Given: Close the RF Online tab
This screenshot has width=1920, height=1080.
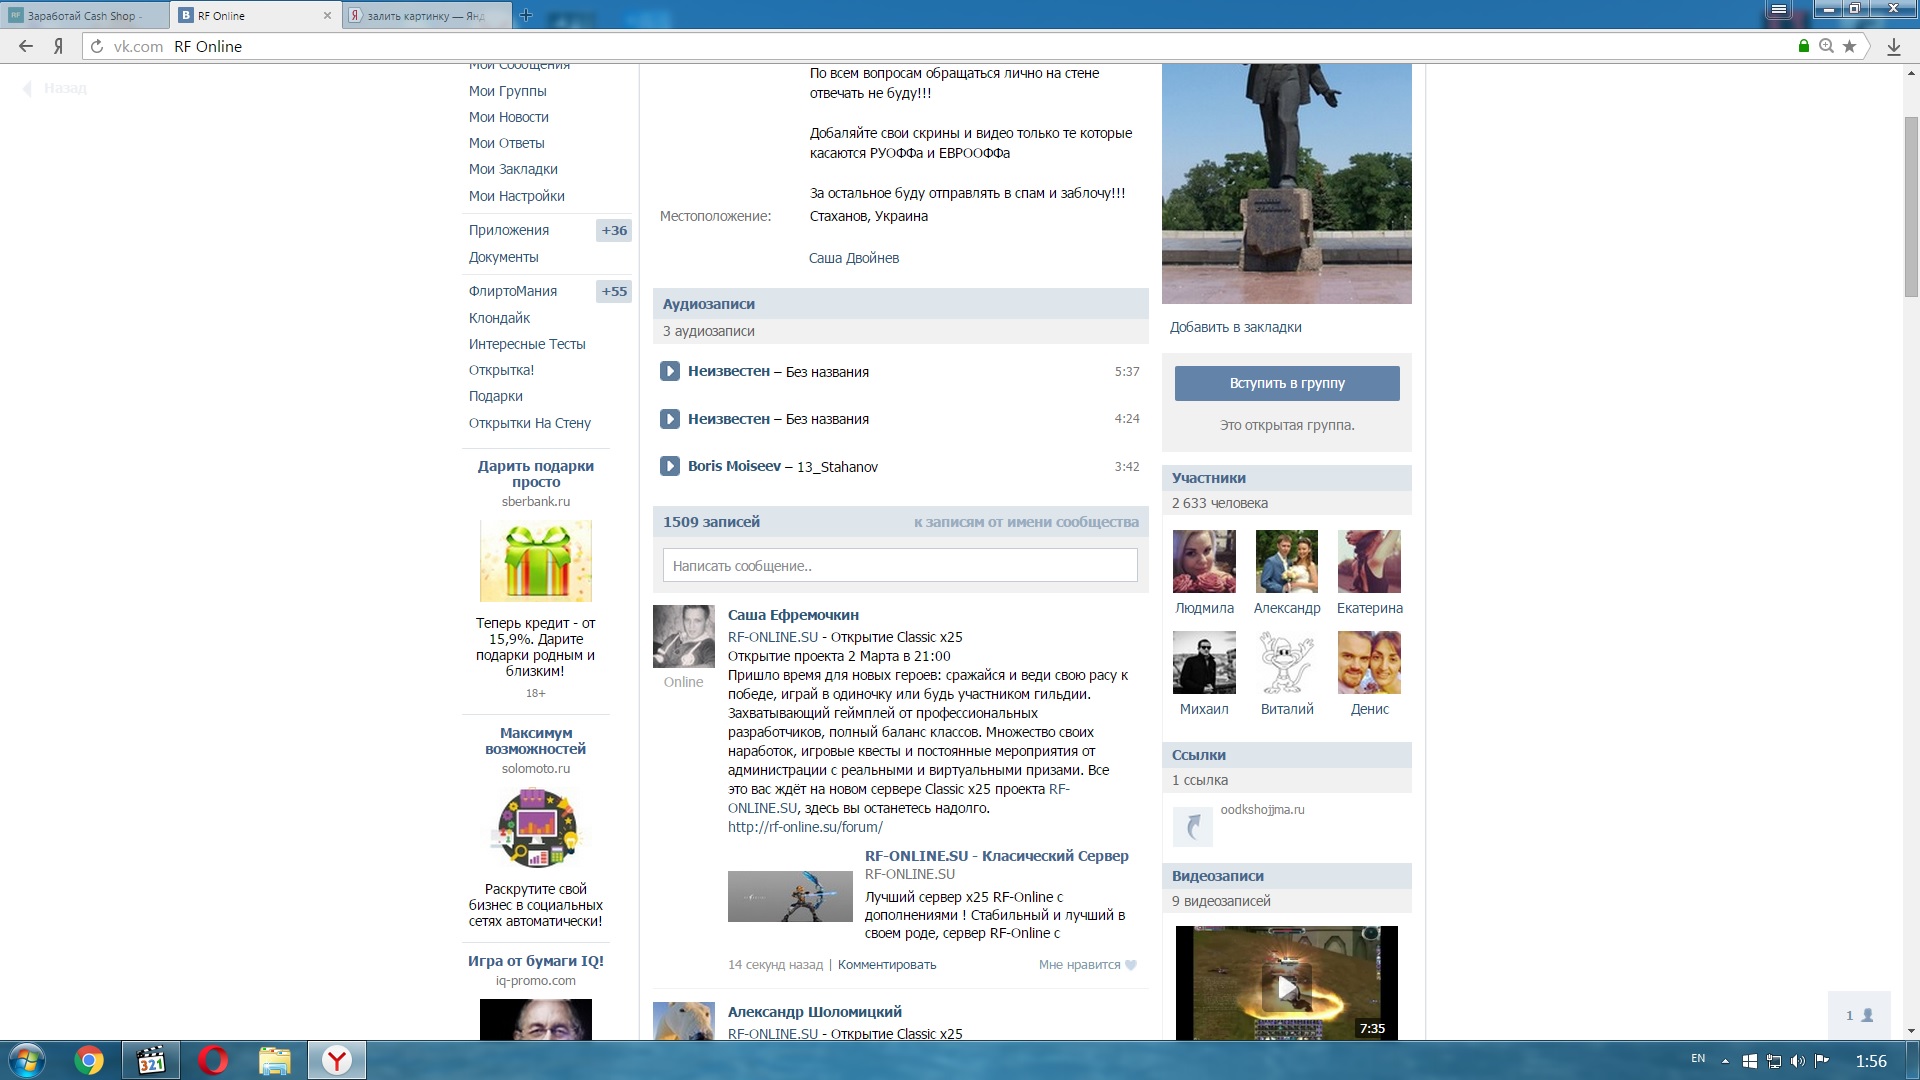Looking at the screenshot, I should (x=328, y=15).
